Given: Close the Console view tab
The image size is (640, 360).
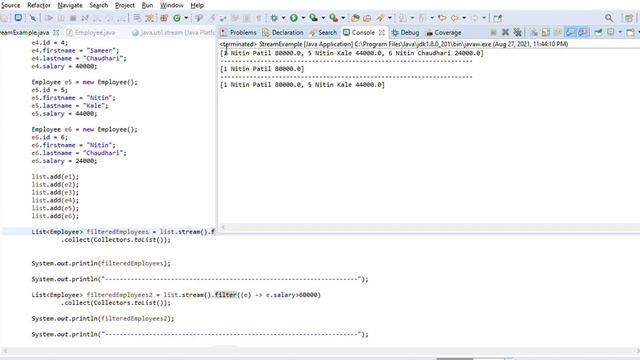Looking at the screenshot, I should click(382, 32).
